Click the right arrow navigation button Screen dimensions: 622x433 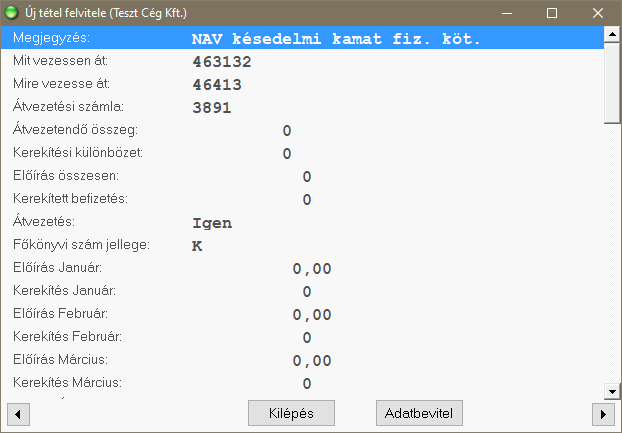point(602,413)
